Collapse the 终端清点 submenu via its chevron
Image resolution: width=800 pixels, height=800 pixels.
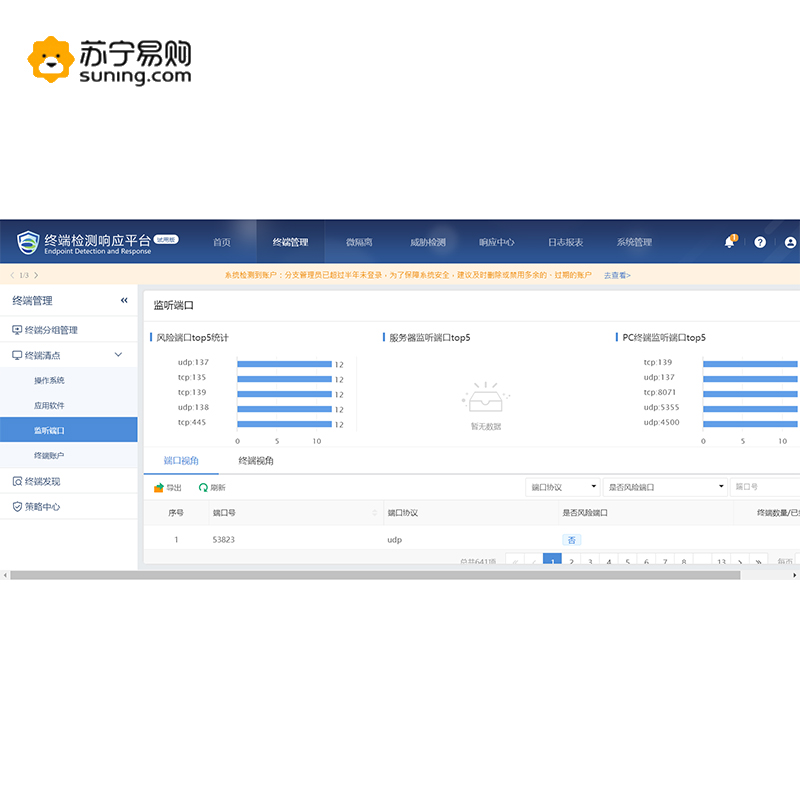(118, 354)
